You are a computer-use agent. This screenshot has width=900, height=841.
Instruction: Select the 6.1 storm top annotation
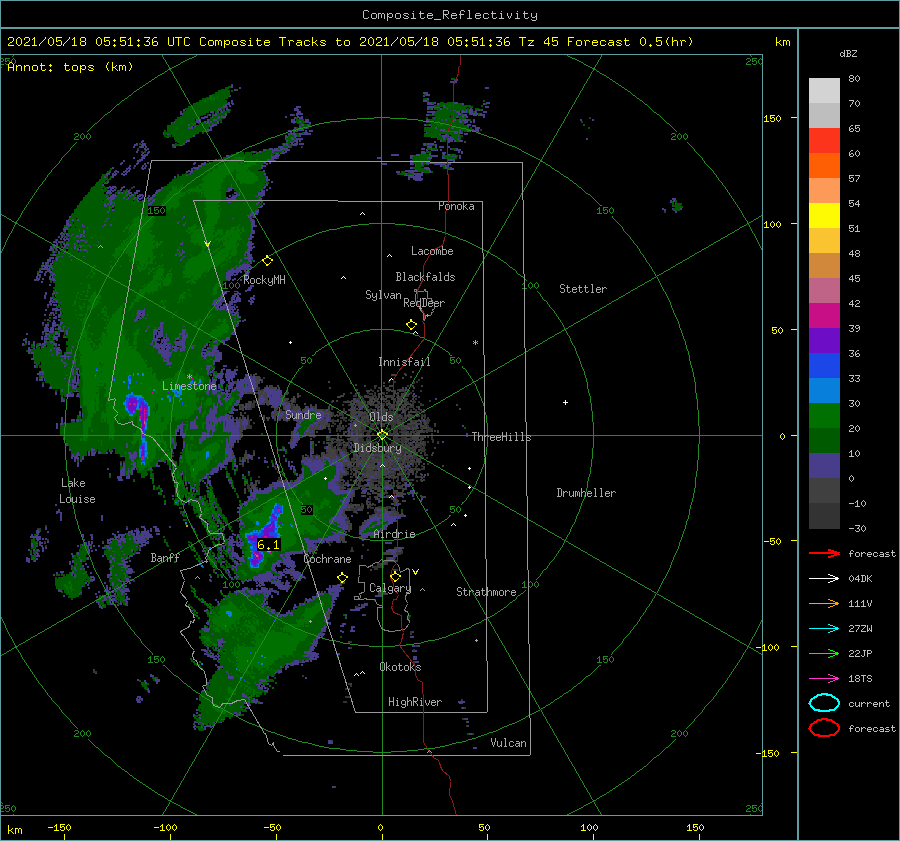[269, 545]
